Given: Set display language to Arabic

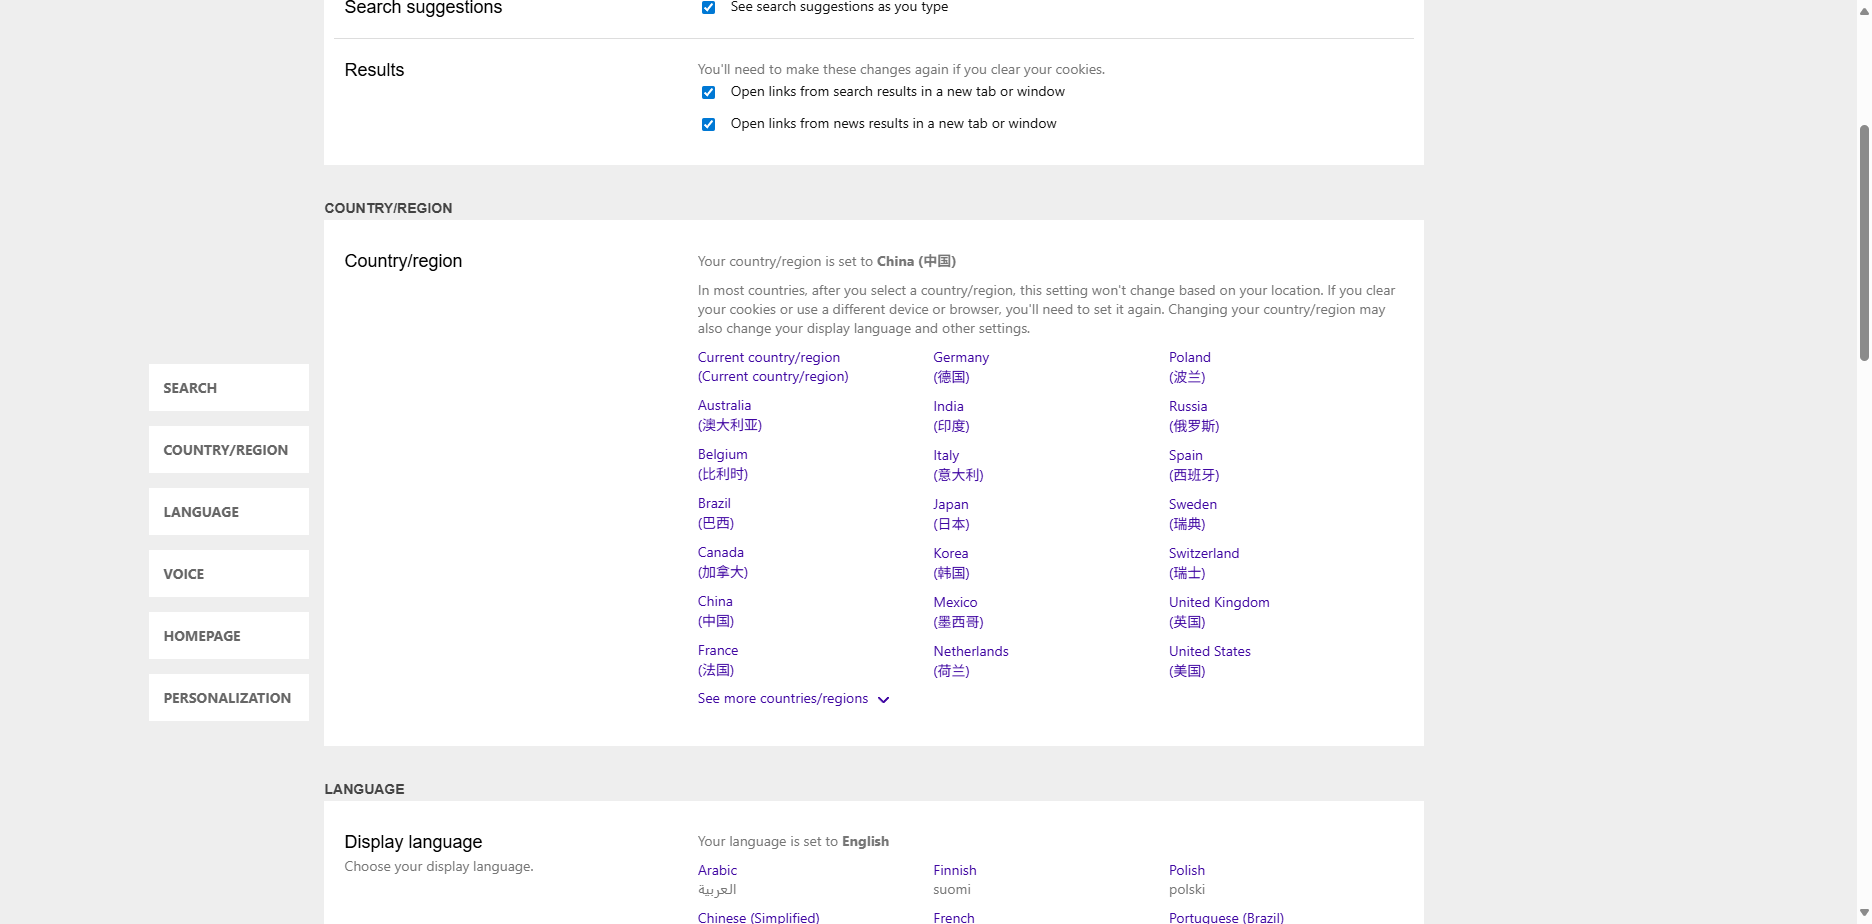Looking at the screenshot, I should pos(717,870).
